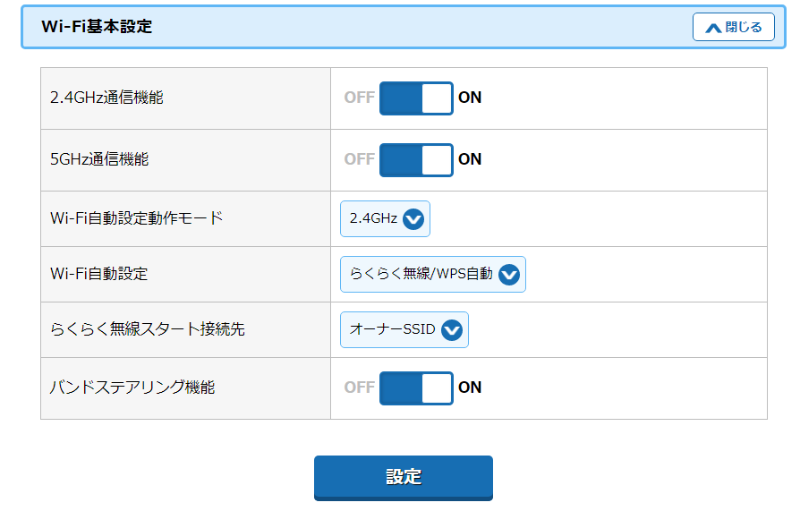800x511 pixels.
Task: Click the chevron icon on 閉じる button
Action: pyautogui.click(x=713, y=28)
